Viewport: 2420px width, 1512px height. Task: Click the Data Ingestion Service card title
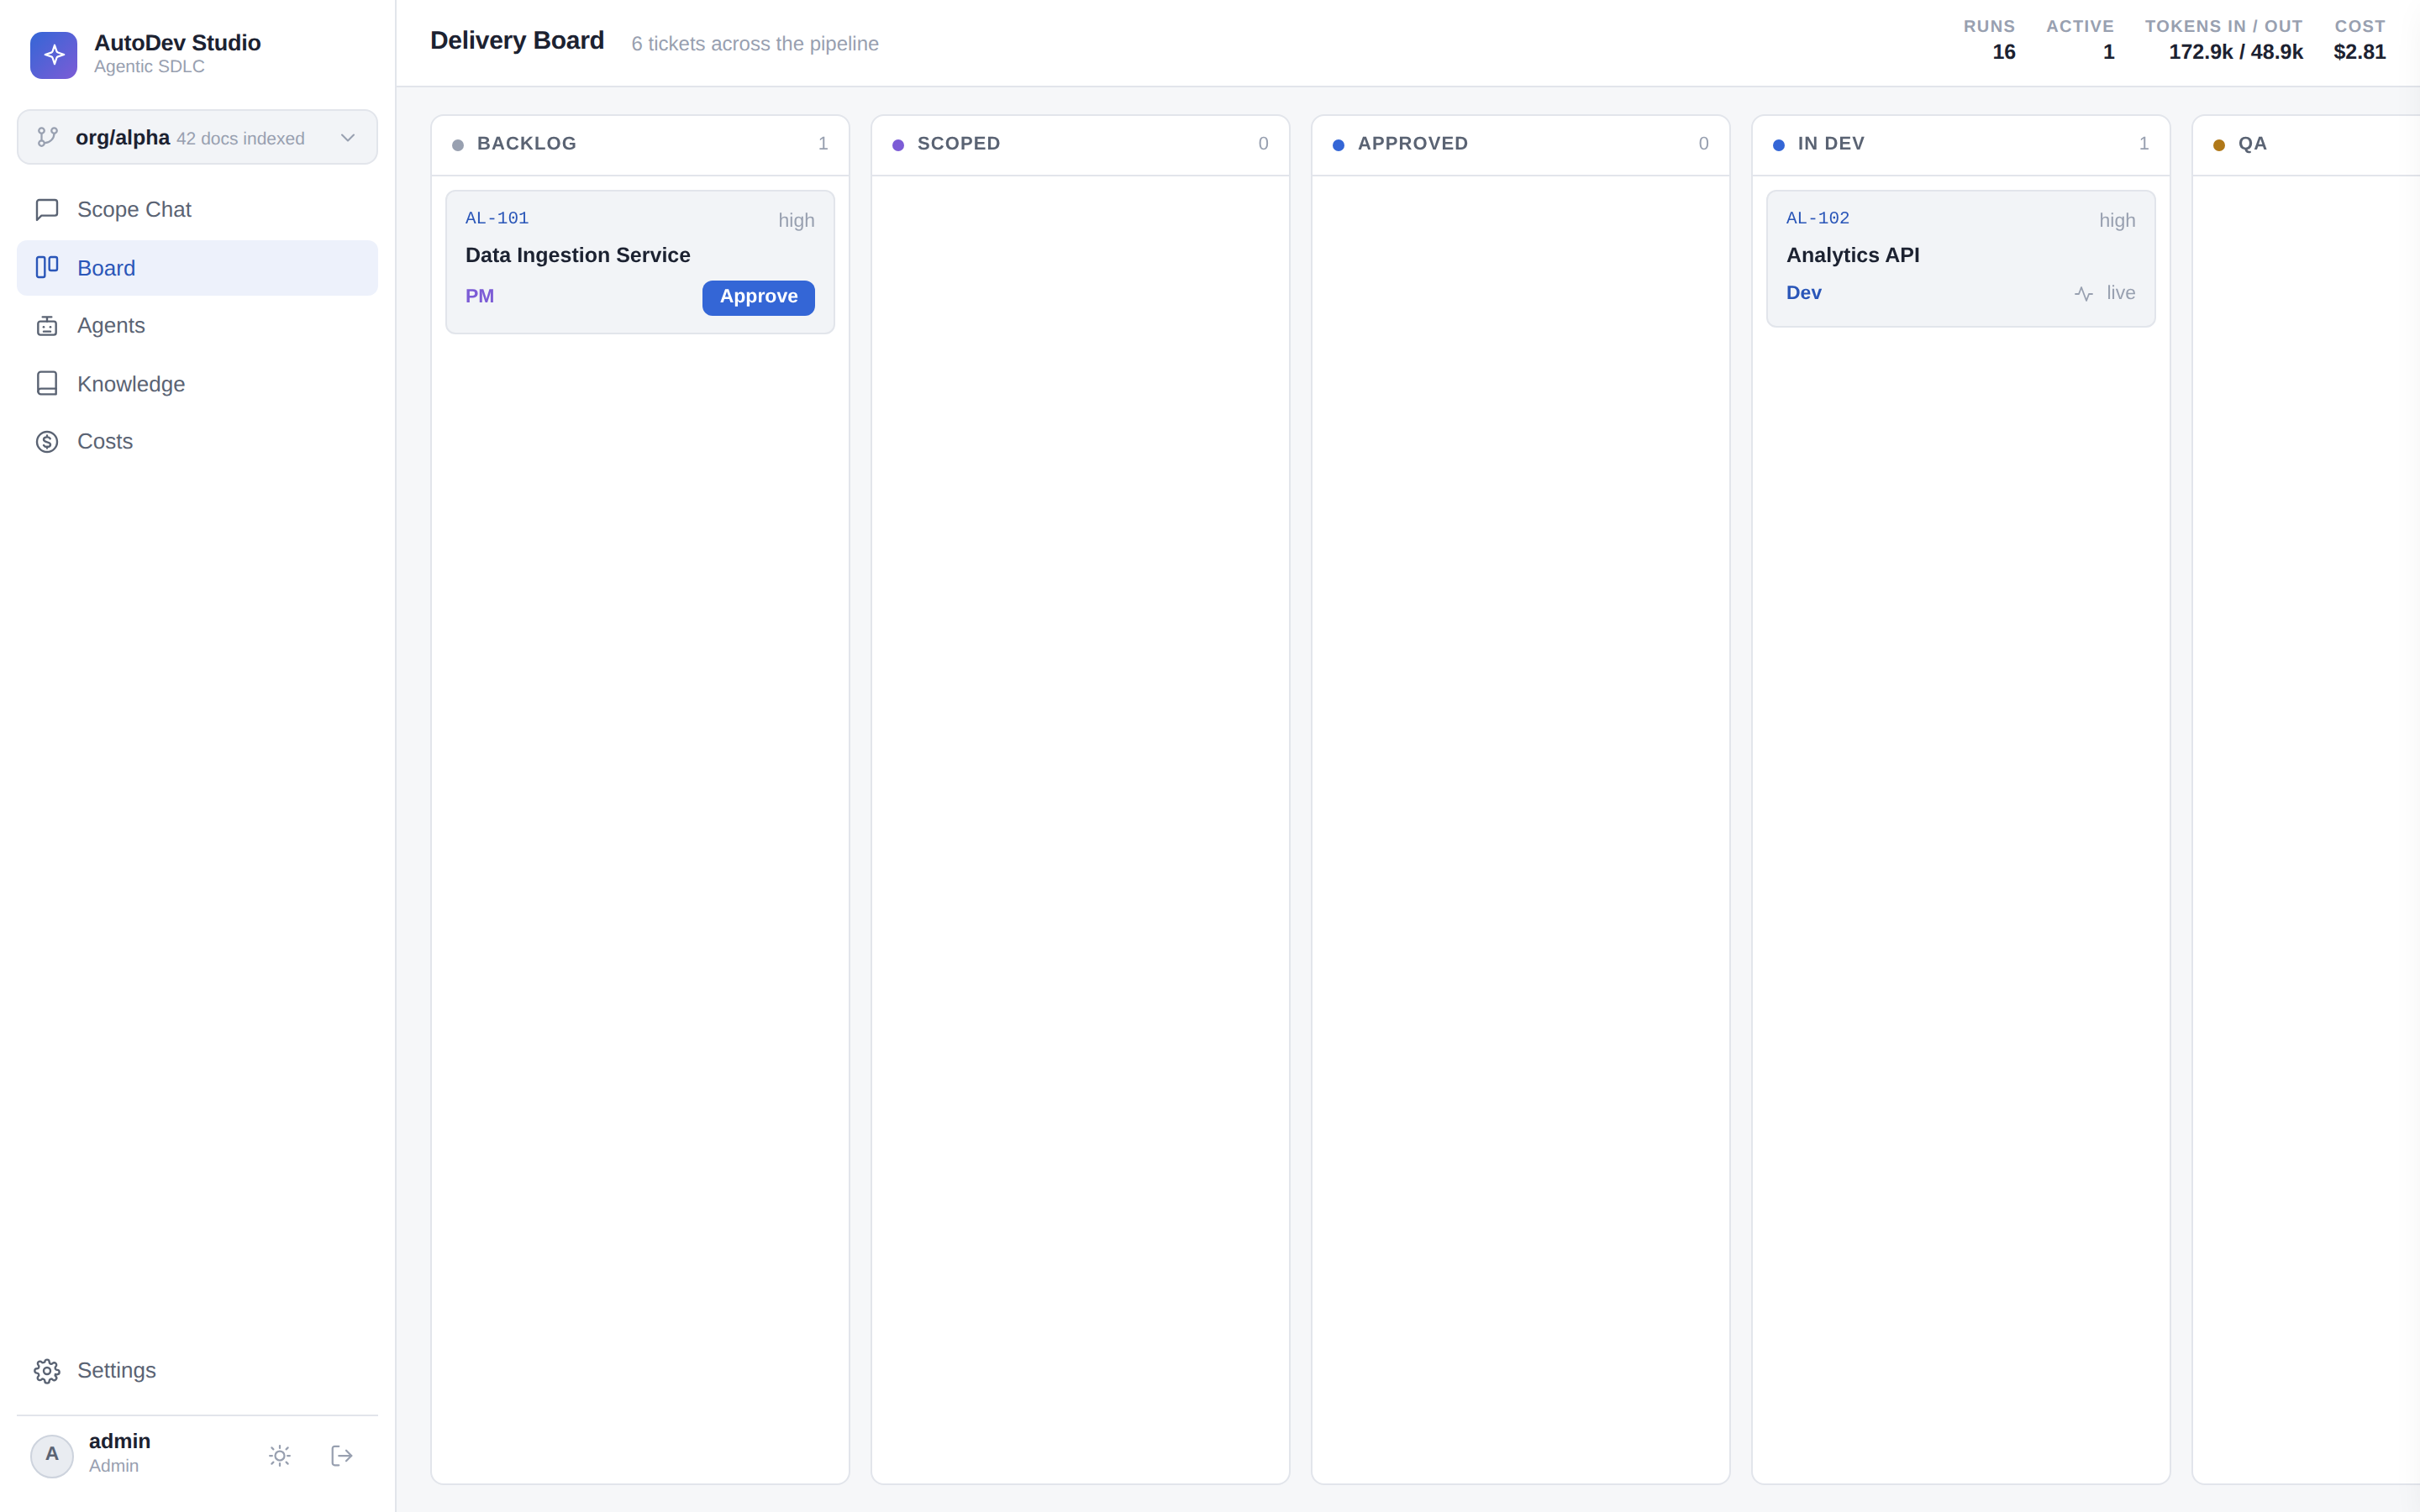coord(578,255)
